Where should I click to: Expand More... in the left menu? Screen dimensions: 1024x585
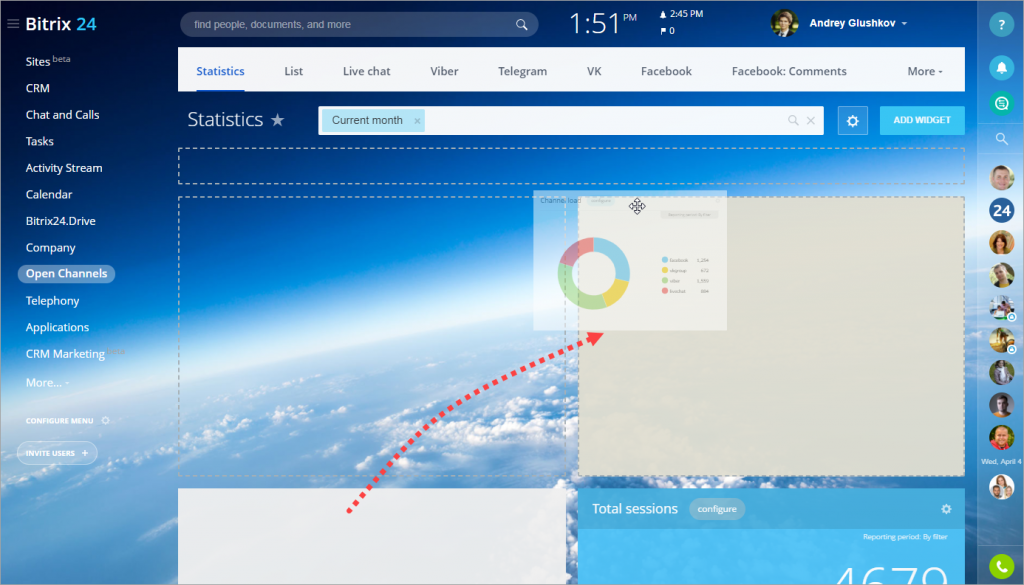point(47,383)
